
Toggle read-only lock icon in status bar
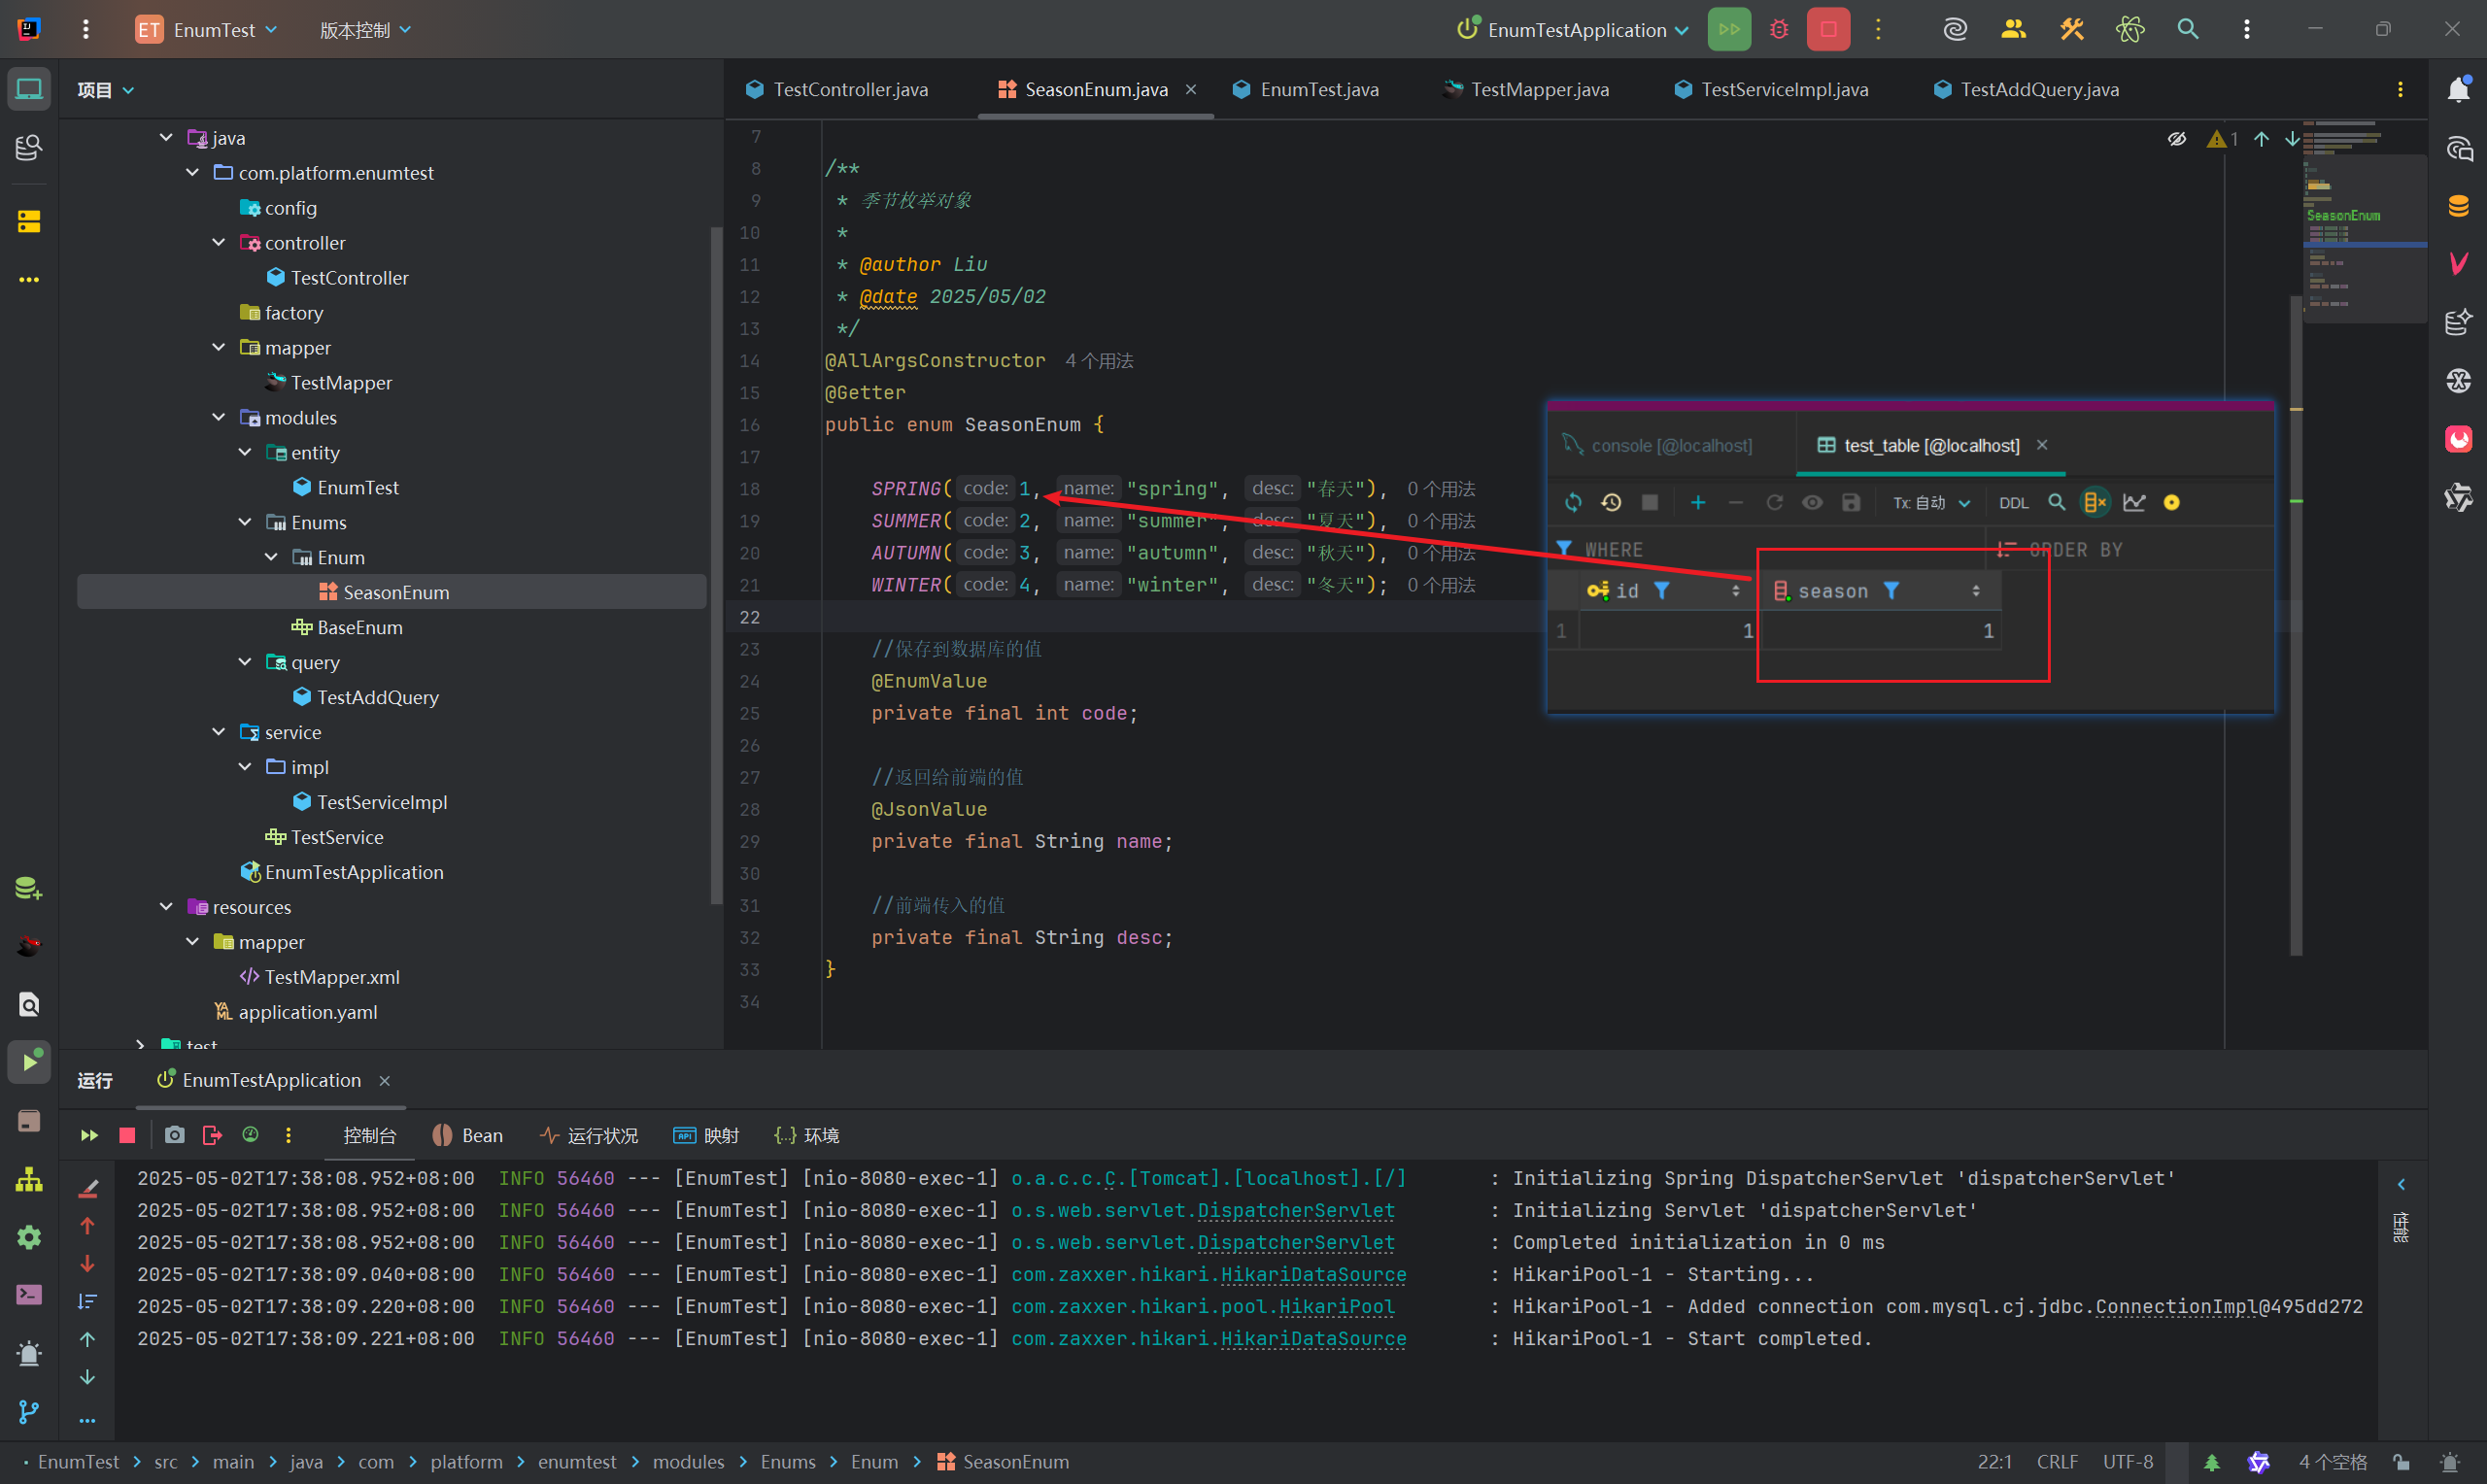[2401, 1462]
